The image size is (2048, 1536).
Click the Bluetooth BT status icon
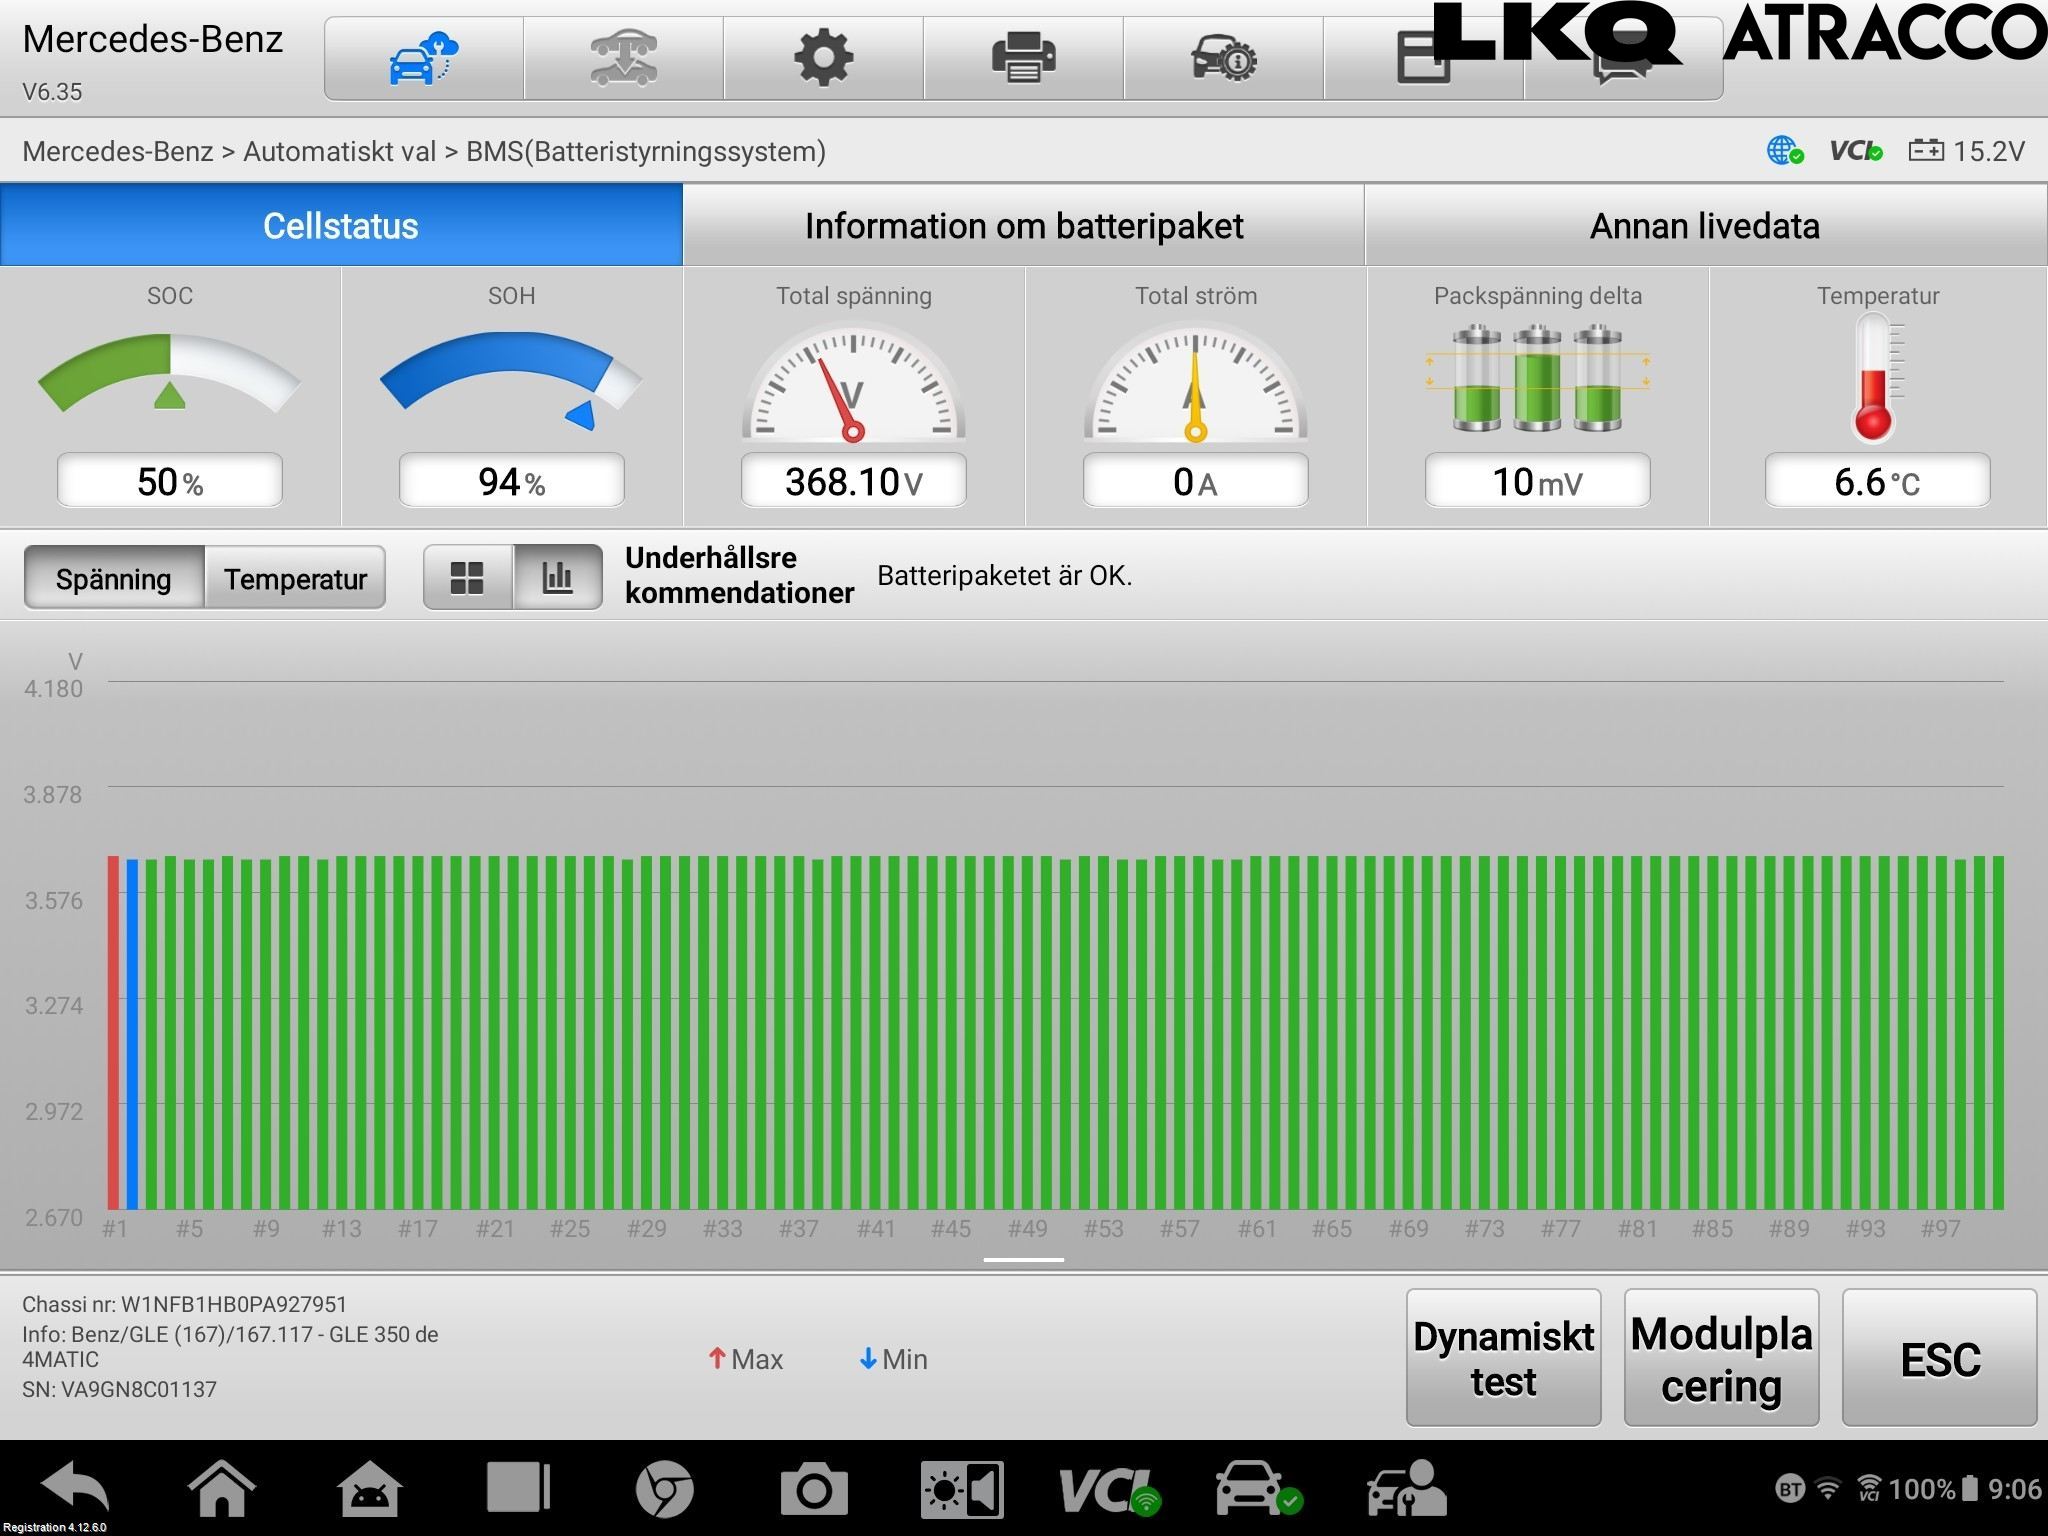pos(1790,1489)
